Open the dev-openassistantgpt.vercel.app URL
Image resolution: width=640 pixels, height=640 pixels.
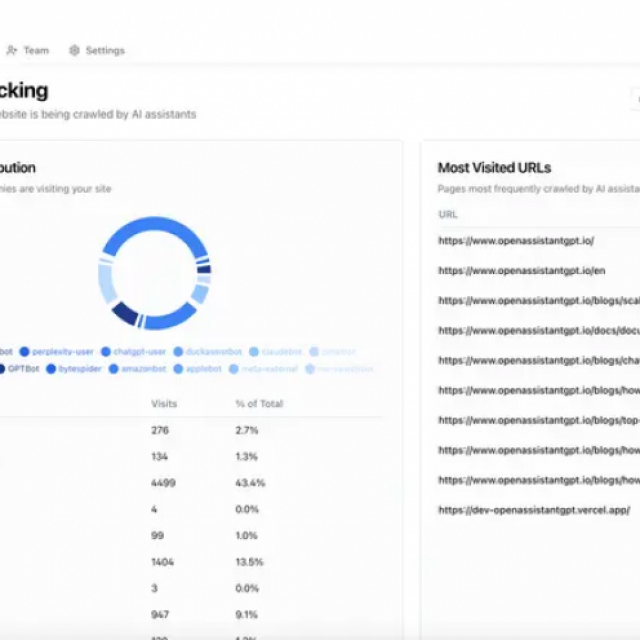click(534, 510)
